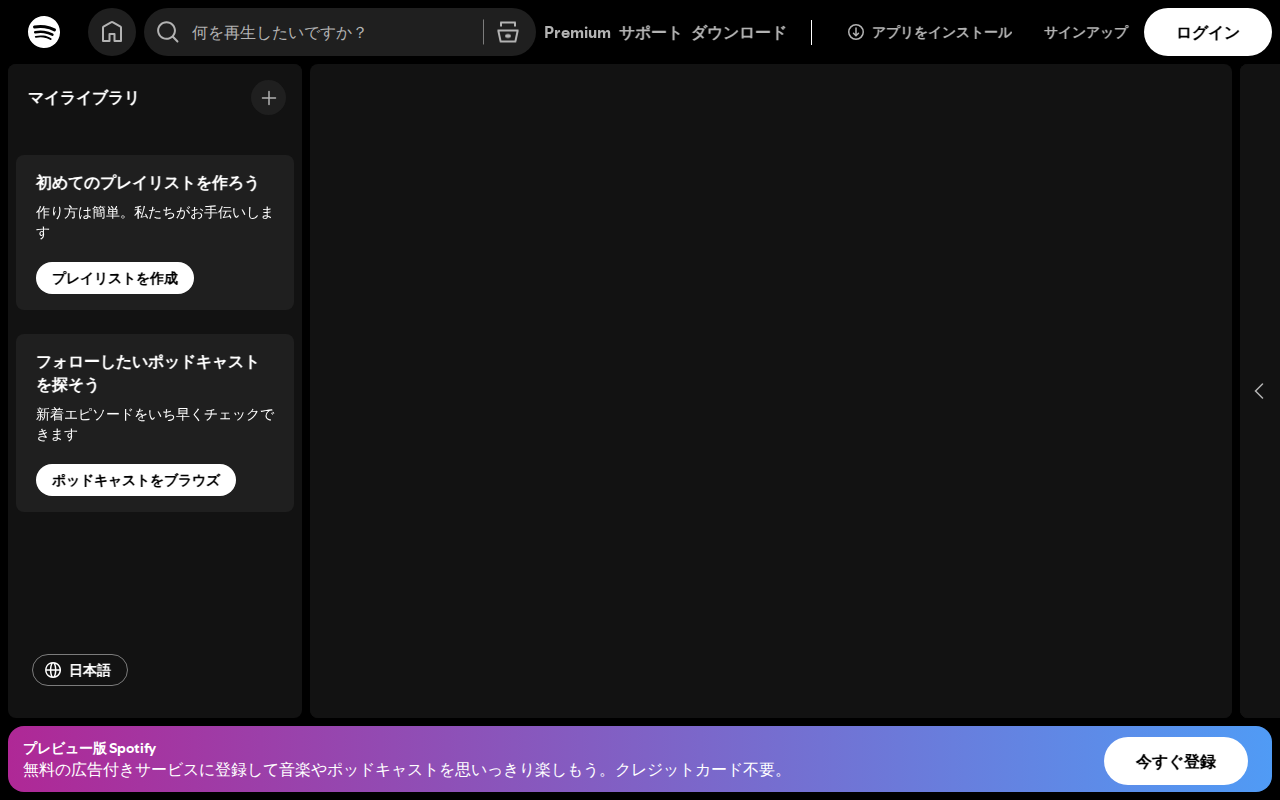This screenshot has width=1280, height=800.
Task: Open the ダウンロード menu item
Action: 738,32
